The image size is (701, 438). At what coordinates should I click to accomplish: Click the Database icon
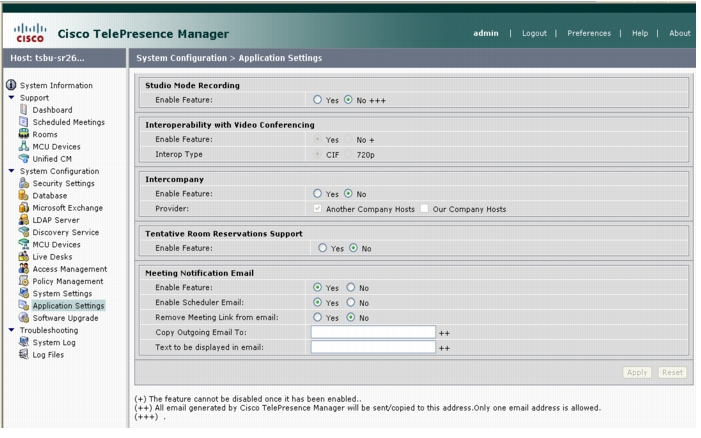pos(24,195)
